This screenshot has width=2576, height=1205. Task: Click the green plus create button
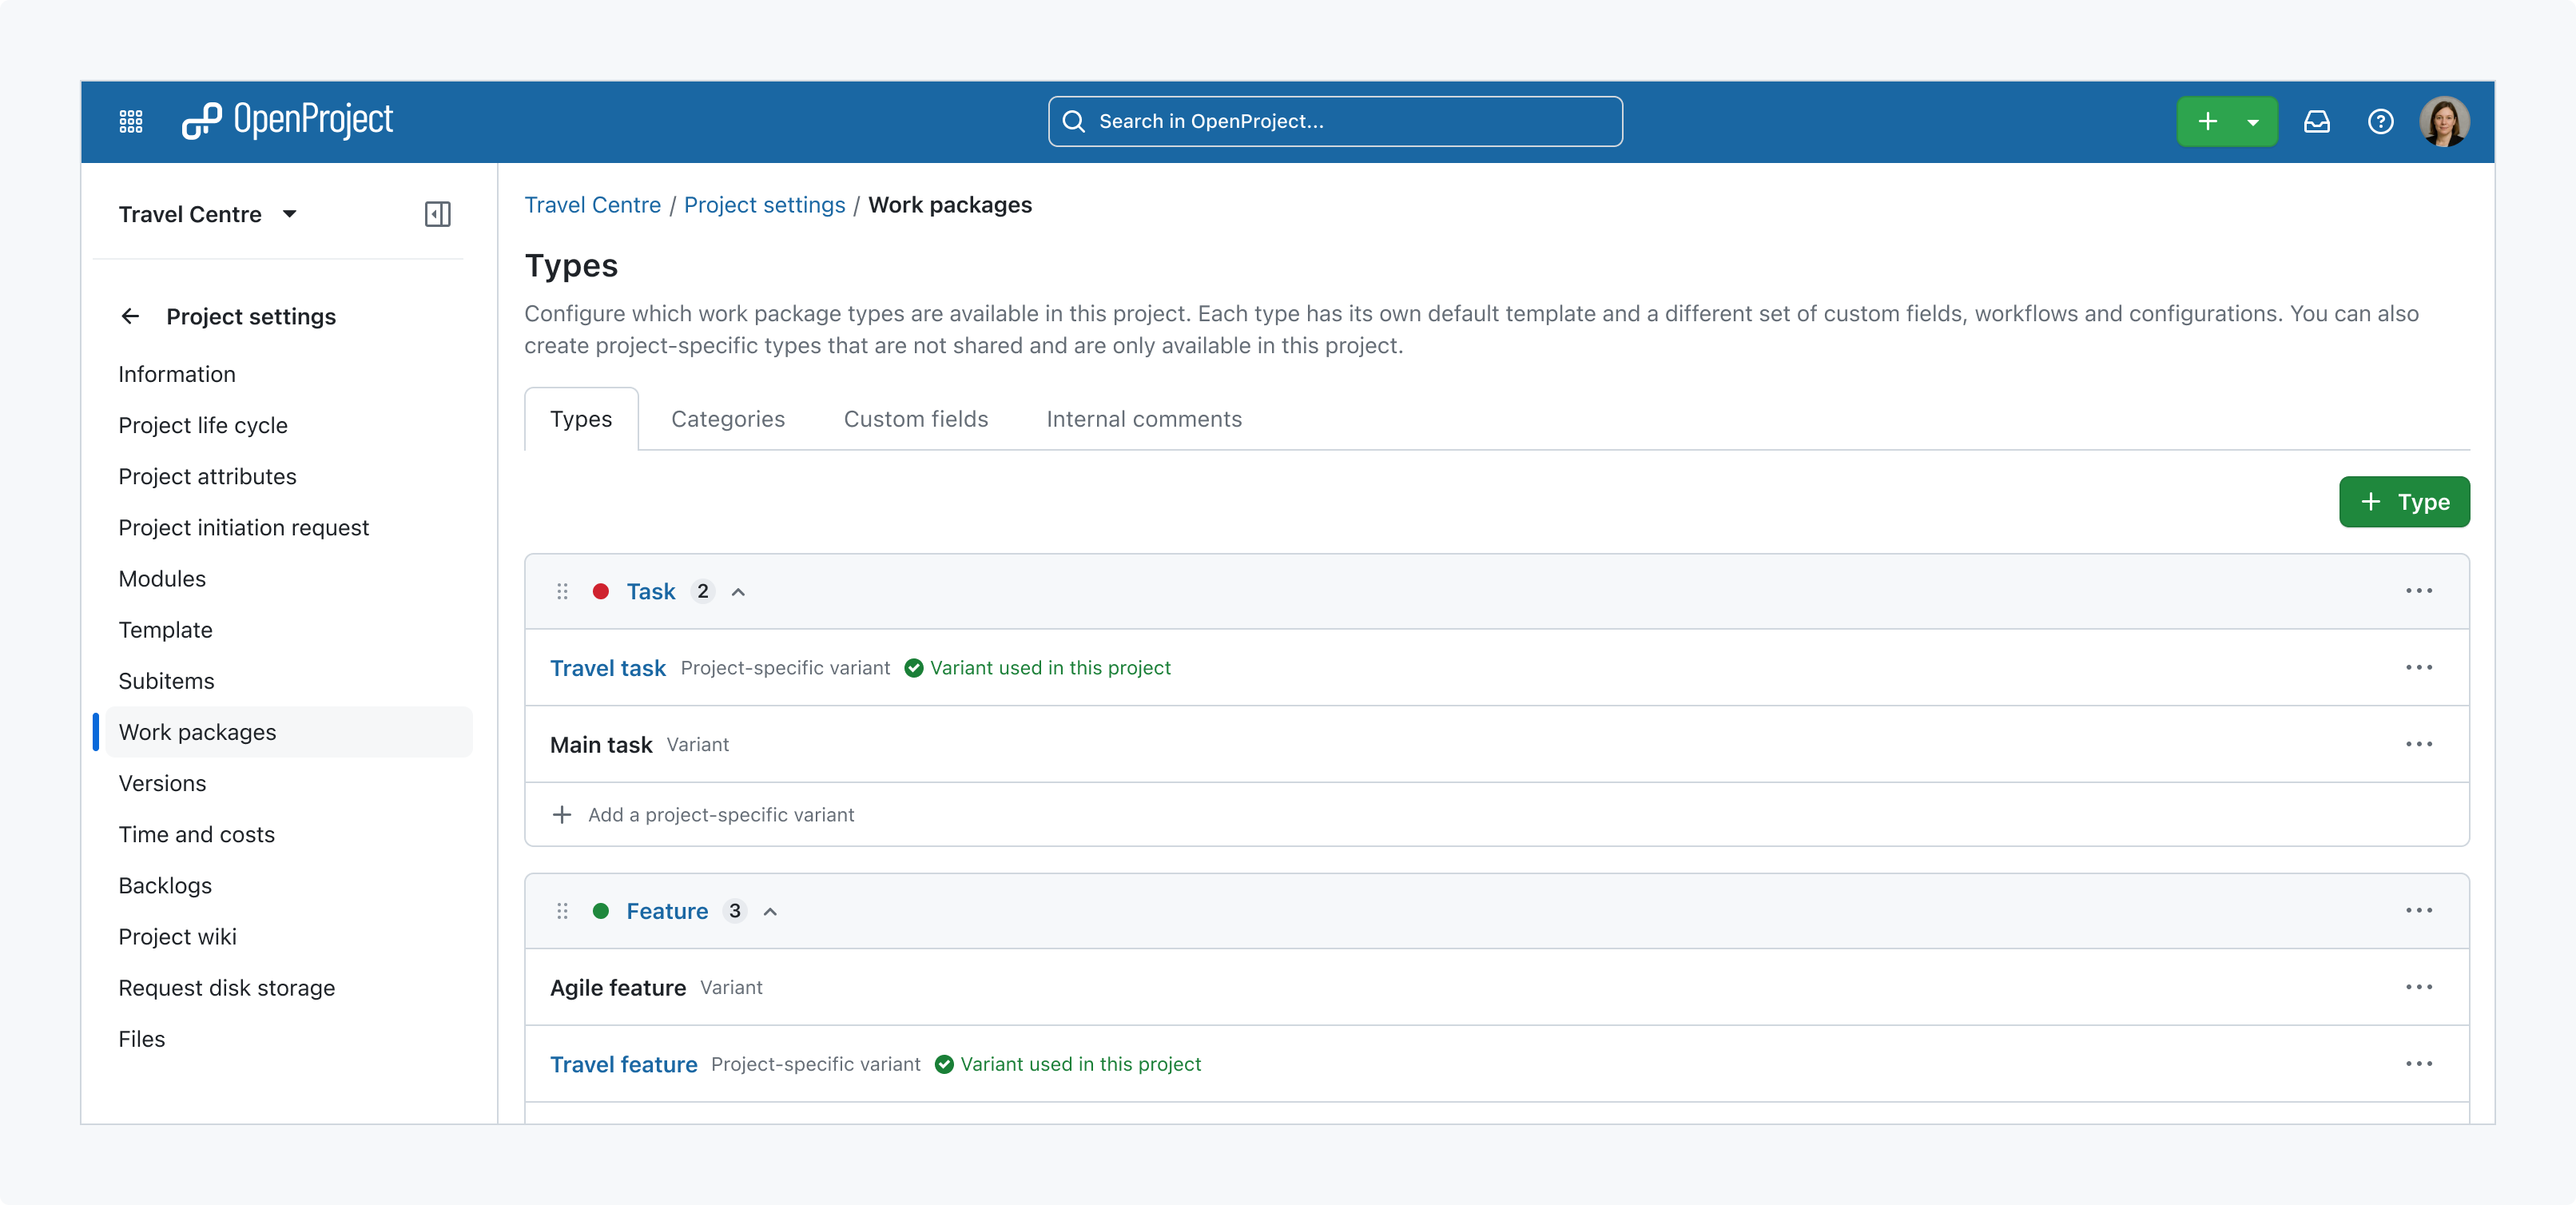click(x=2207, y=121)
